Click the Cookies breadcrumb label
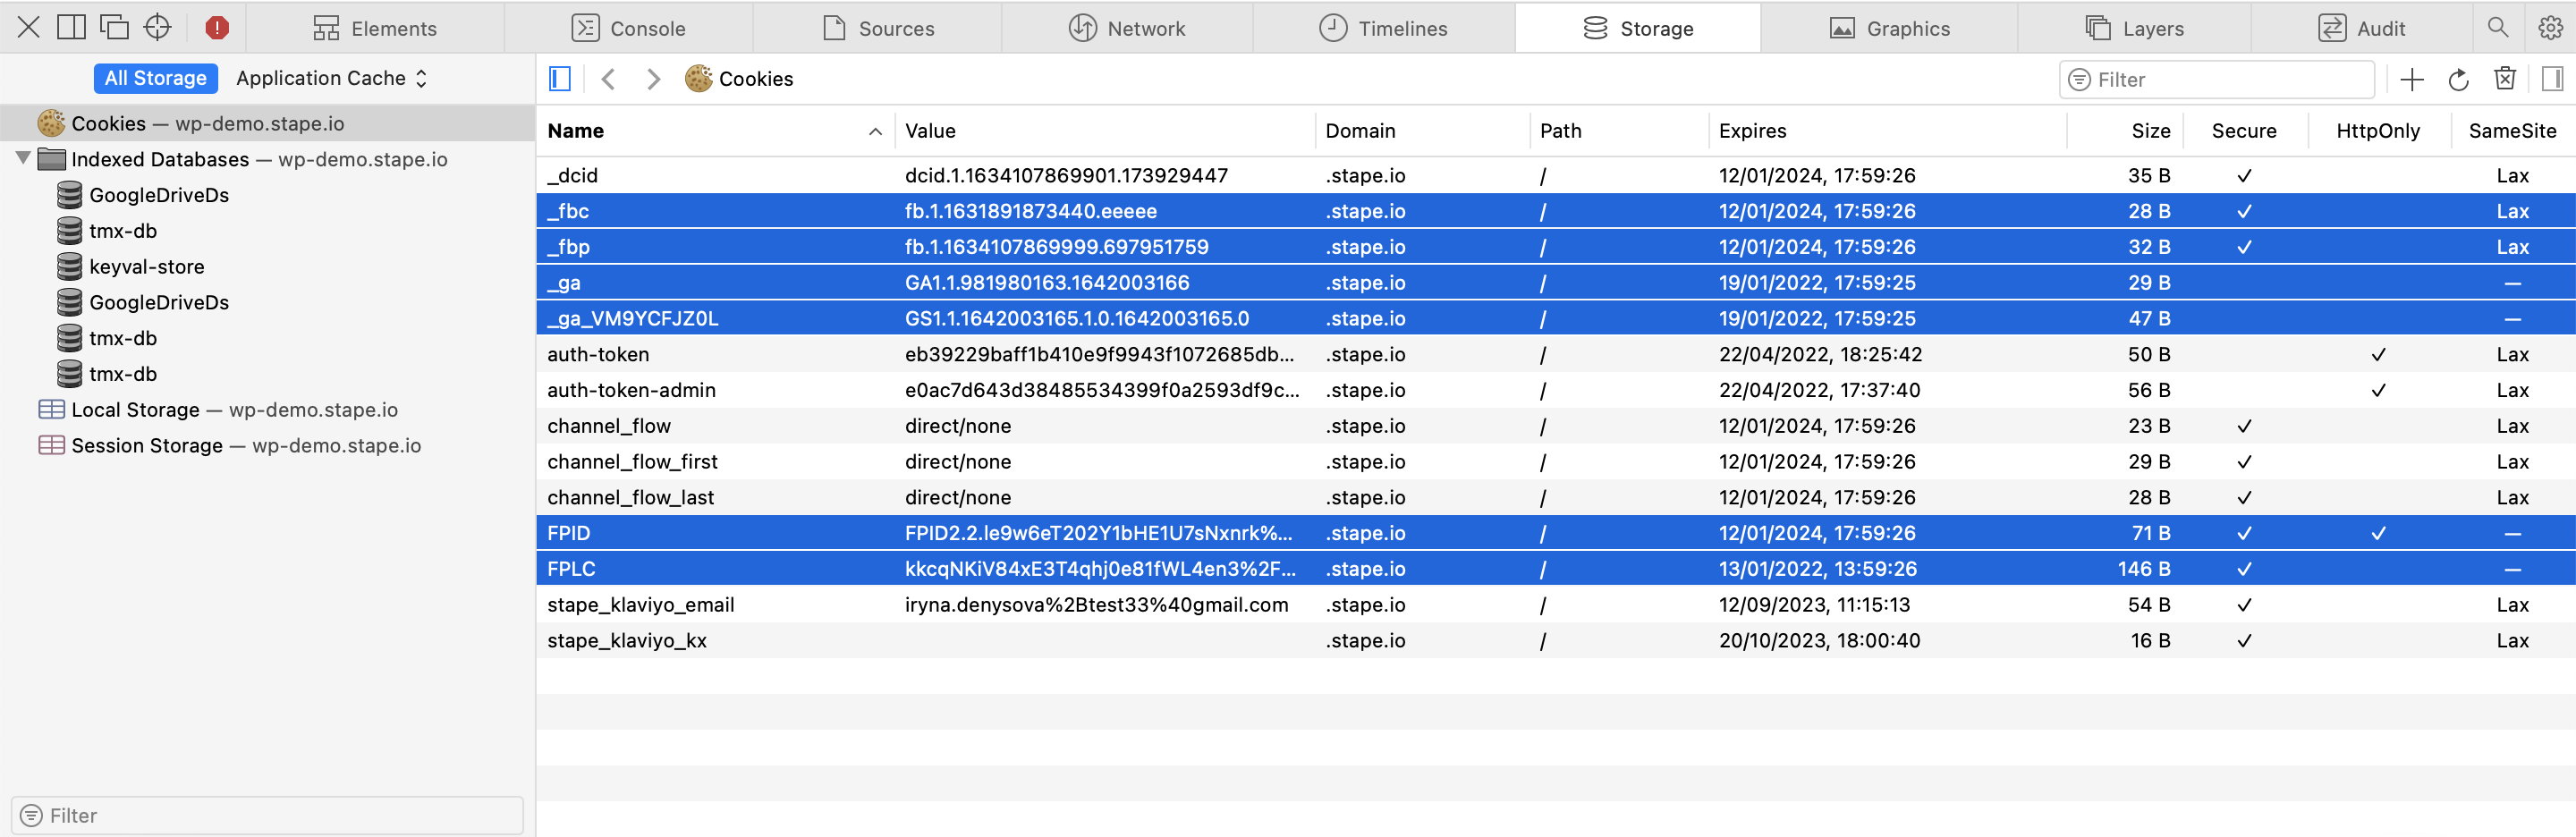The width and height of the screenshot is (2576, 837). [755, 78]
